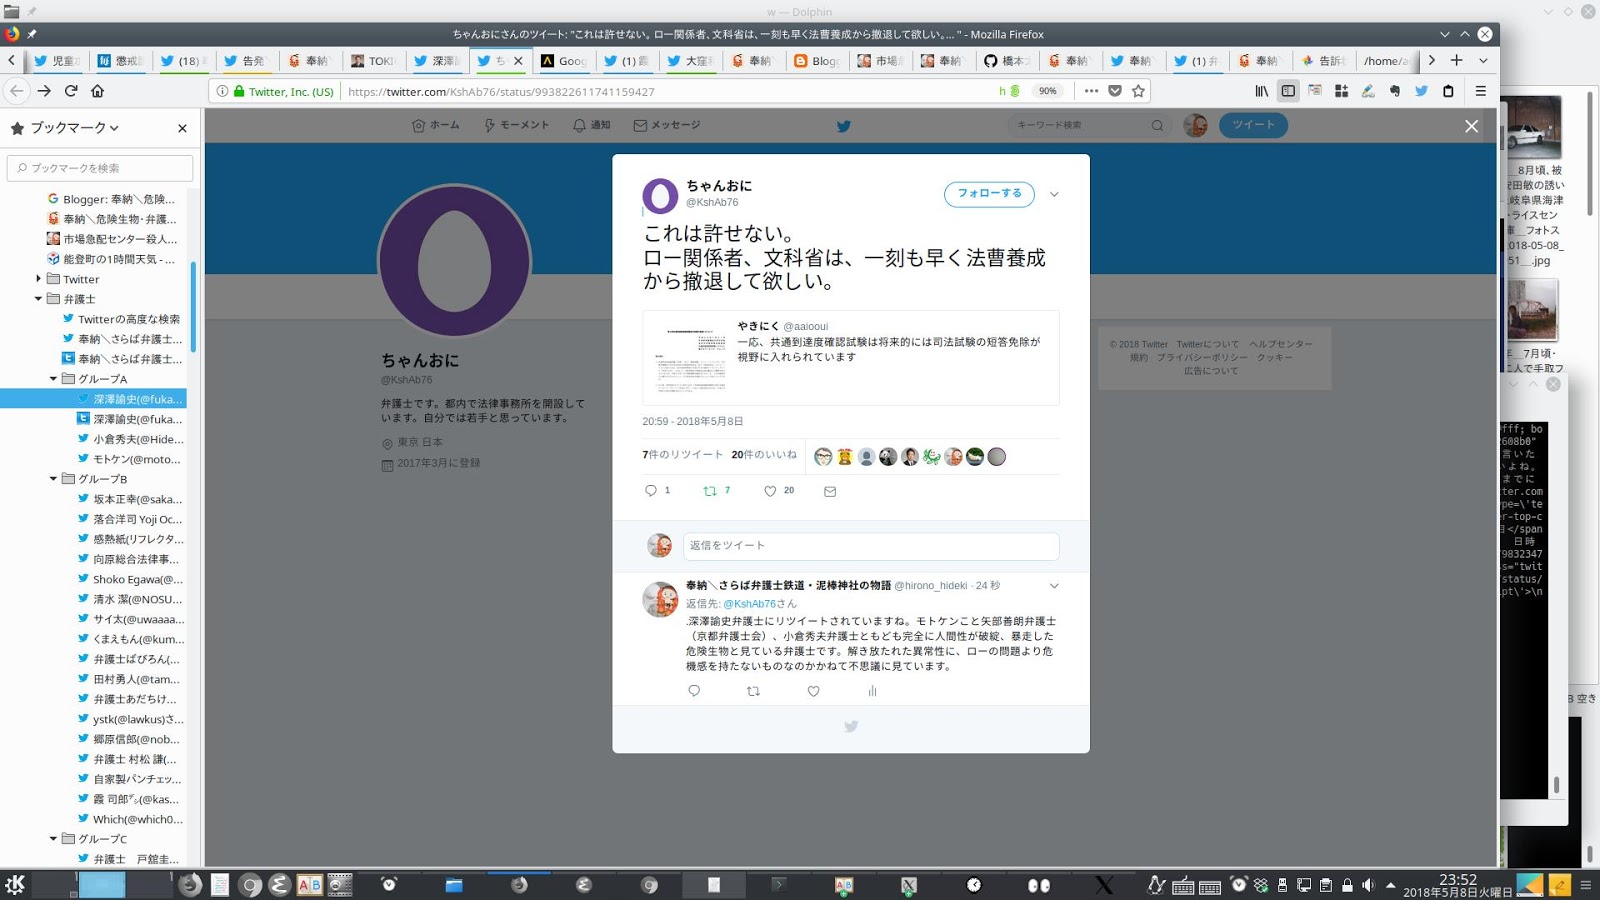The height and width of the screenshot is (900, 1600).
Task: Open reply options chevron on hirono_hideki tweet
Action: (x=1054, y=586)
